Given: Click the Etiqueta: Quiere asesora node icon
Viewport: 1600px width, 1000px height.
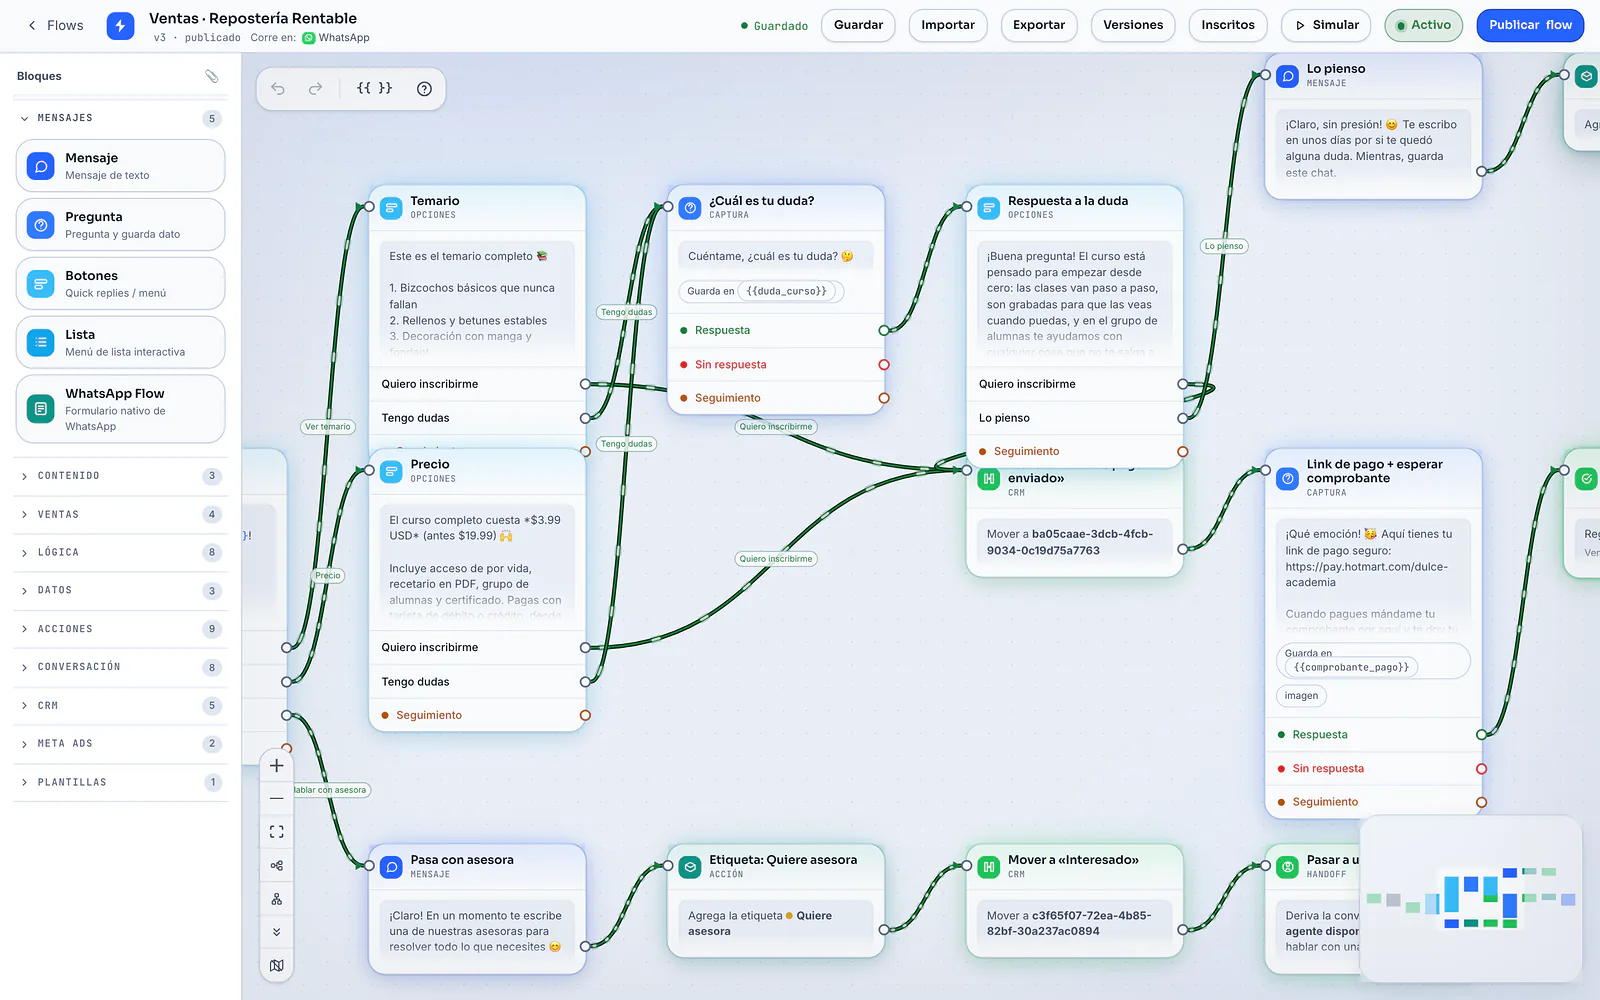Looking at the screenshot, I should pos(690,867).
